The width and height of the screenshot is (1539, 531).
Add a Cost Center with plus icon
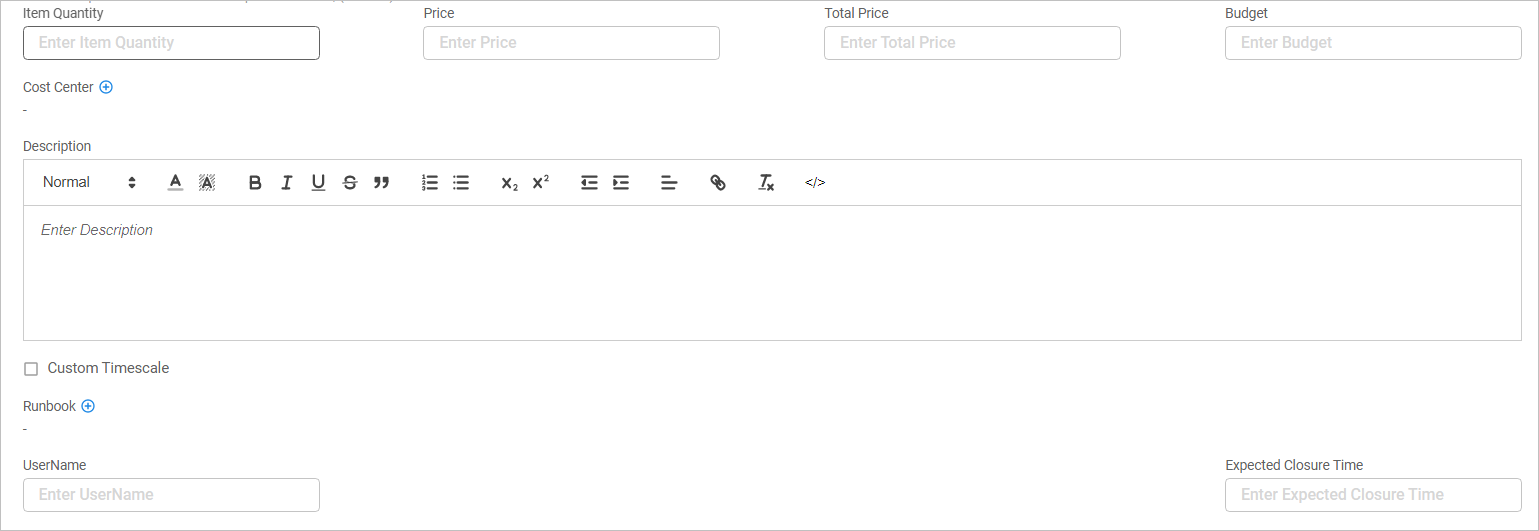(106, 87)
